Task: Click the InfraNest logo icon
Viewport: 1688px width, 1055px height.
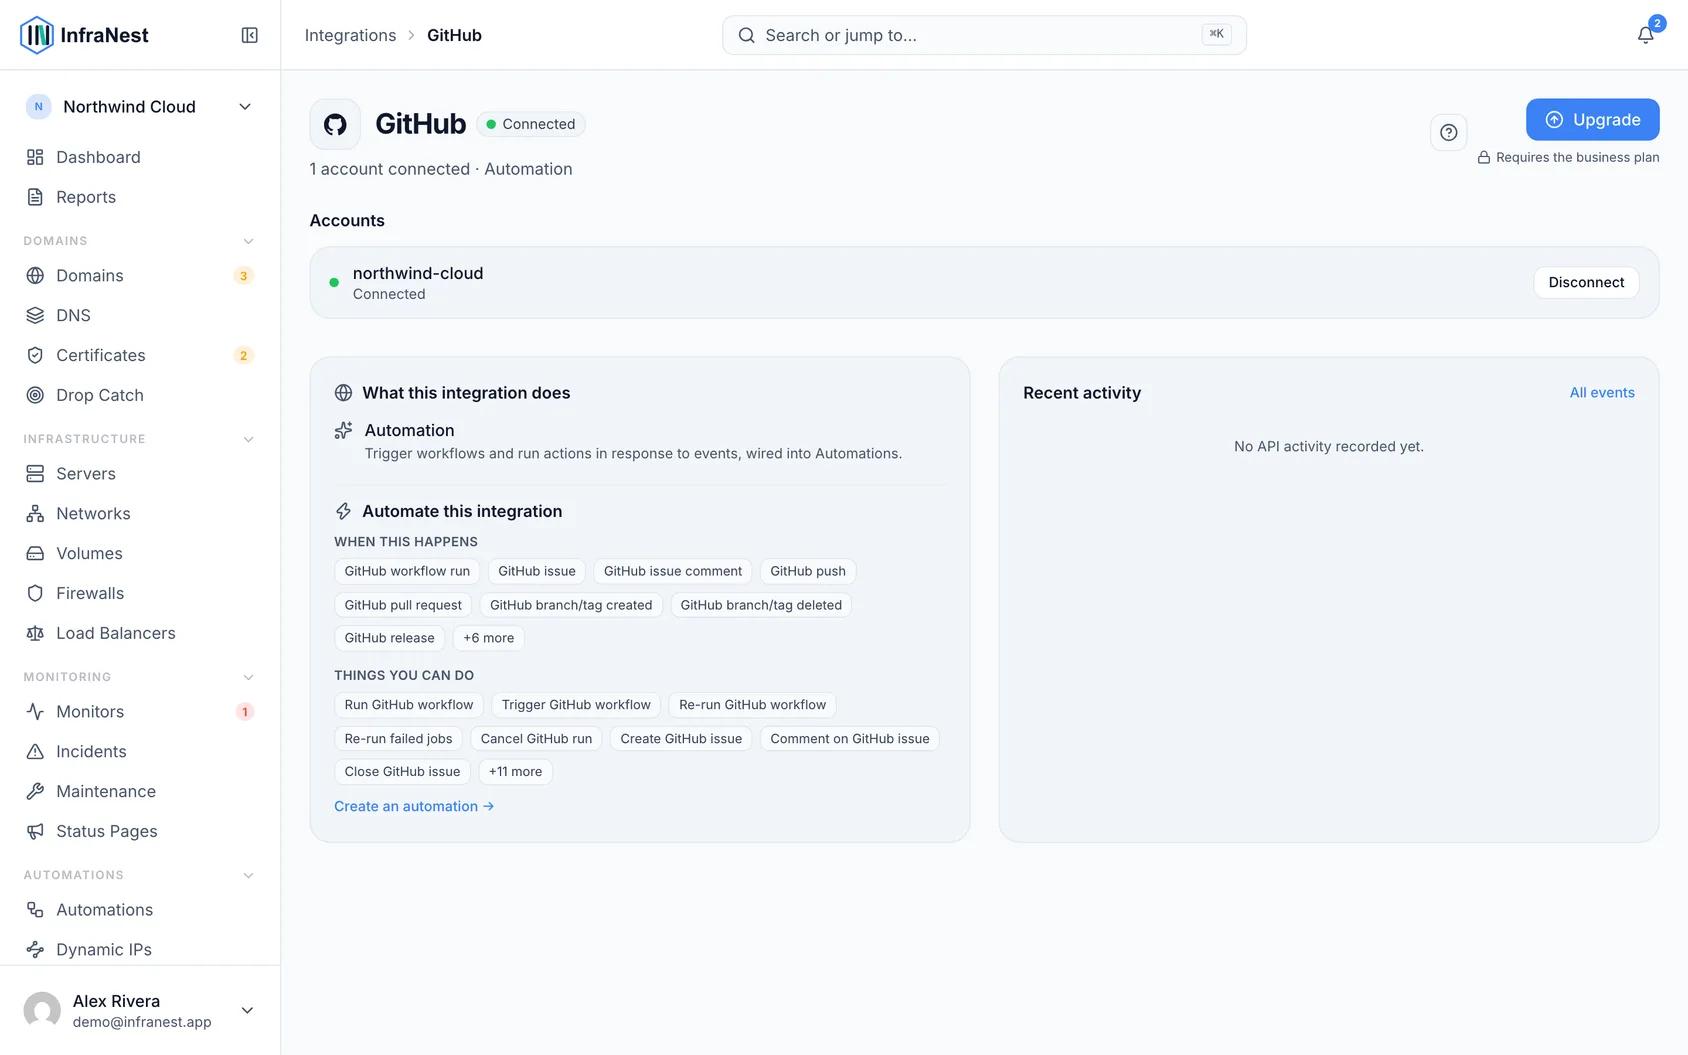Action: click(x=37, y=35)
